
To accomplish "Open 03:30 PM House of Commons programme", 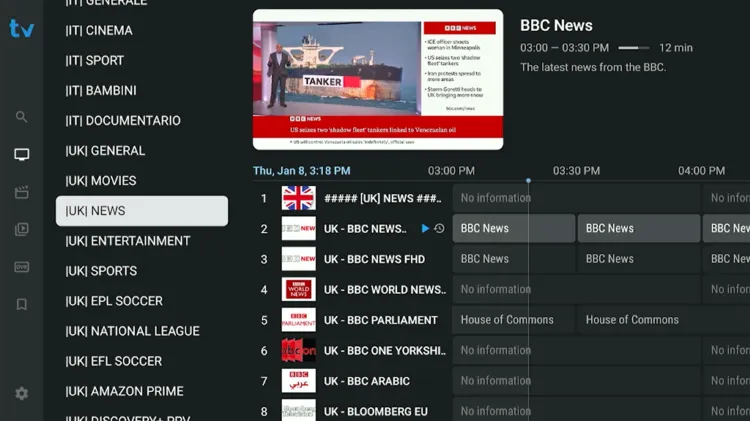I will click(x=664, y=320).
